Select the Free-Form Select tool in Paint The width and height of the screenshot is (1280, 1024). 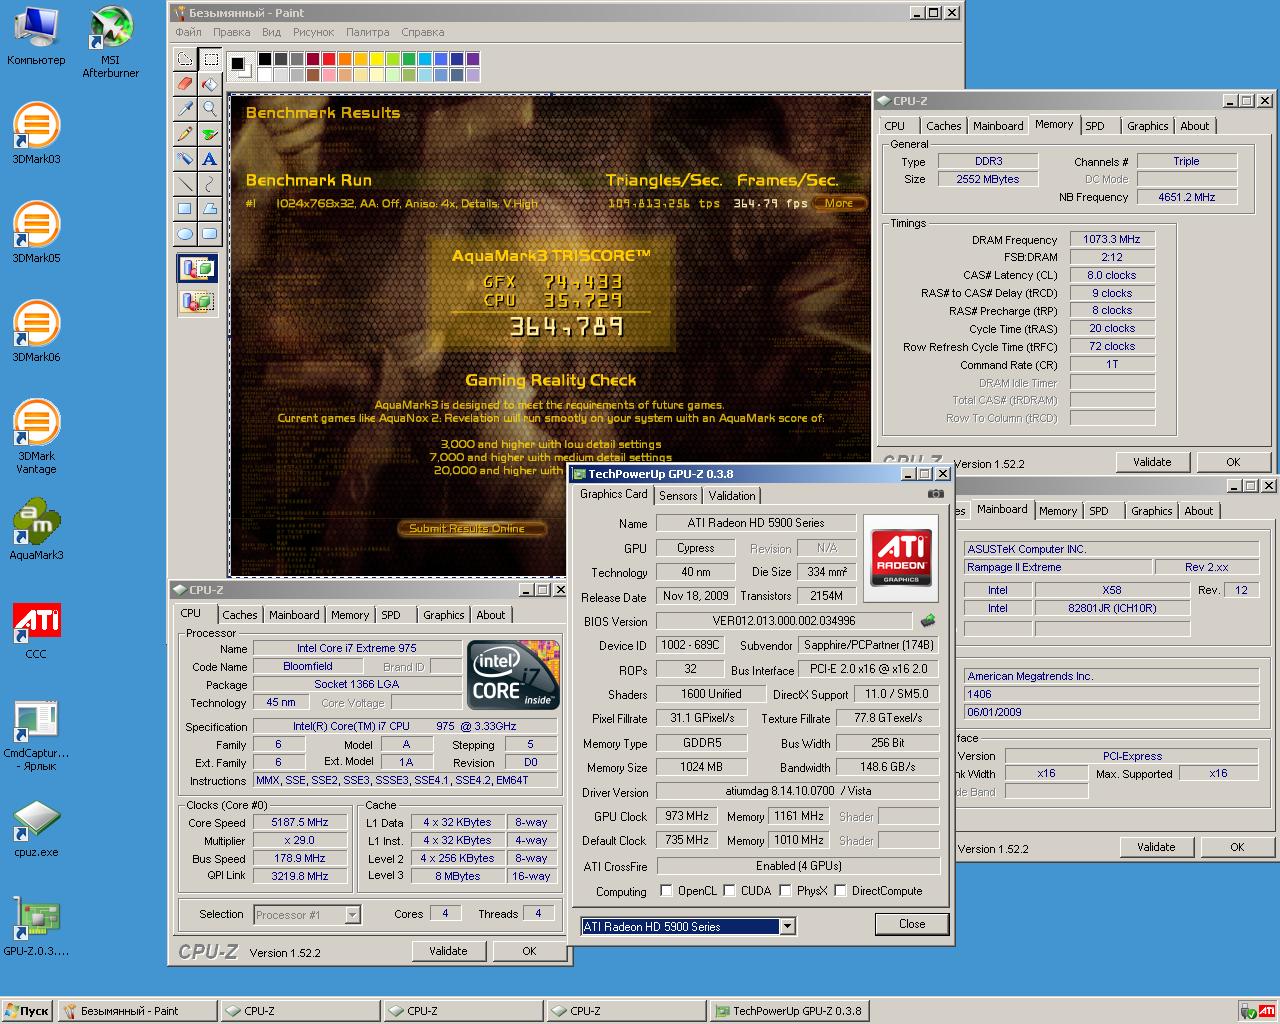pos(185,59)
